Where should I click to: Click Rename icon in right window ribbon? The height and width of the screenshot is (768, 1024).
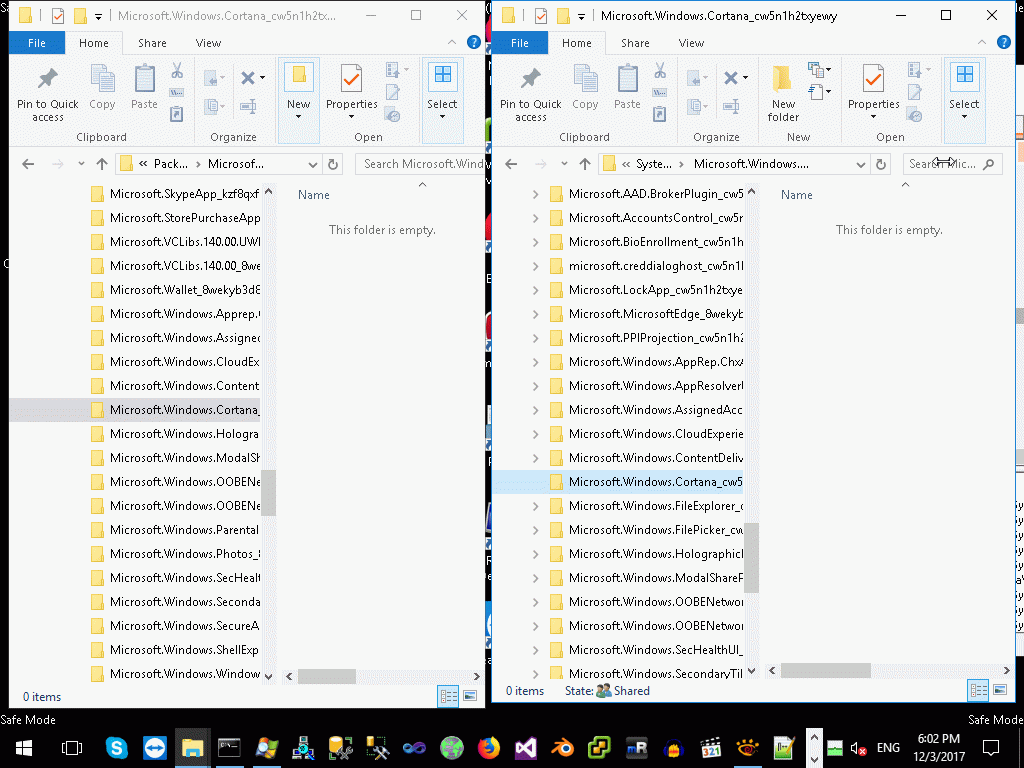tap(731, 105)
